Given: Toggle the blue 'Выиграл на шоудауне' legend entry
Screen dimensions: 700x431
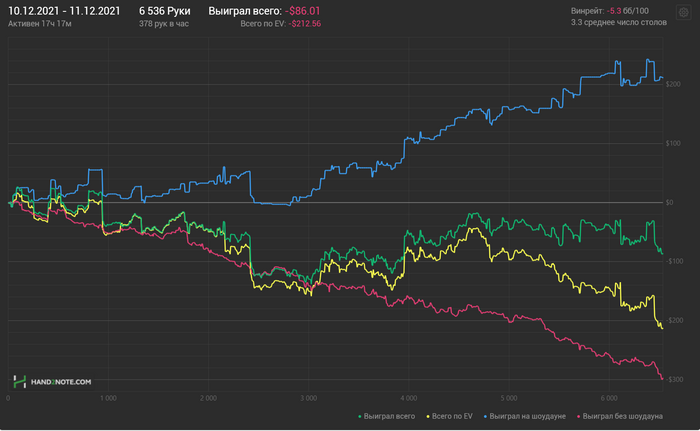Looking at the screenshot, I should 525,416.
